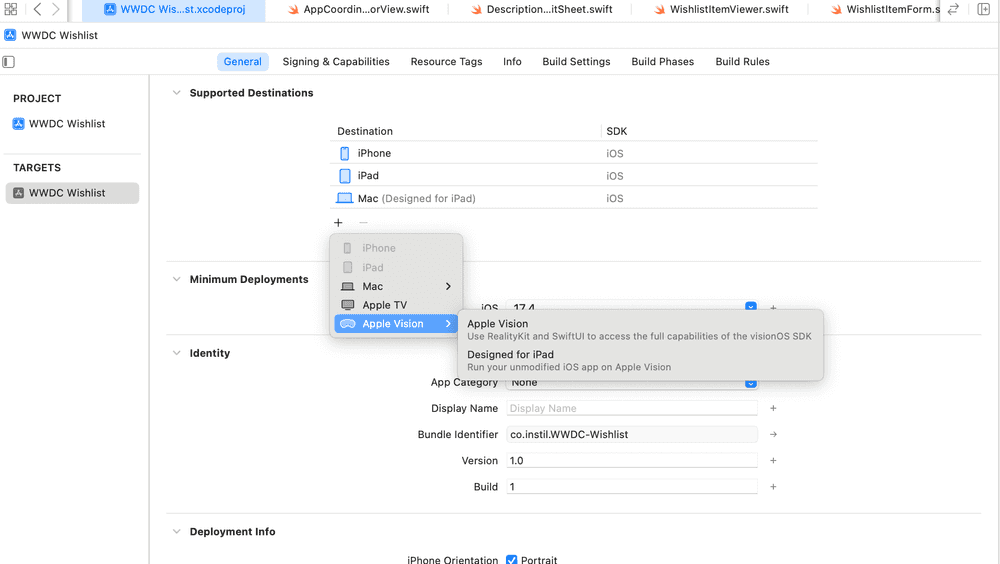Viewport: 1000px width, 564px height.
Task: Toggle Portrait orientation checkbox
Action: pos(511,560)
